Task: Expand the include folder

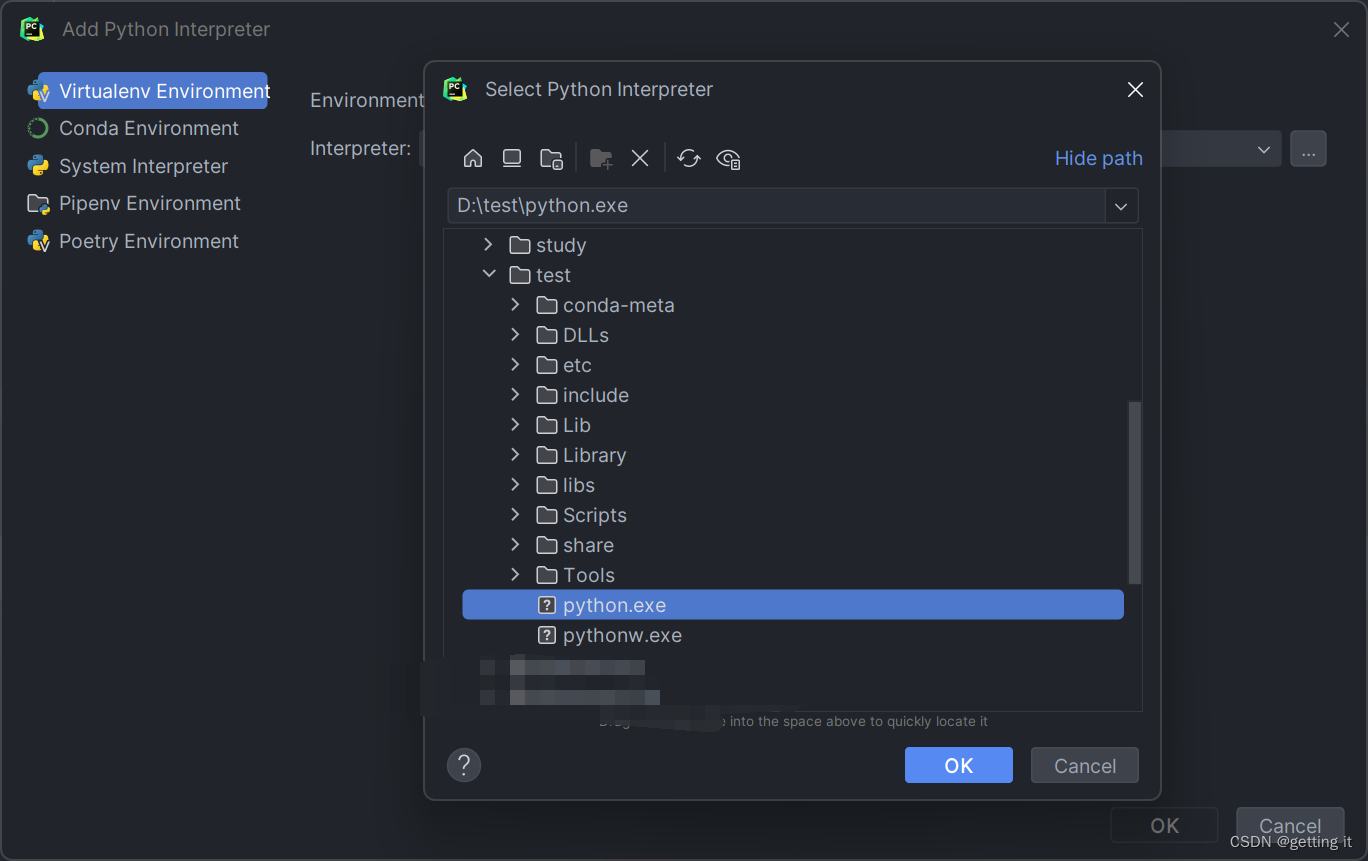Action: [515, 395]
